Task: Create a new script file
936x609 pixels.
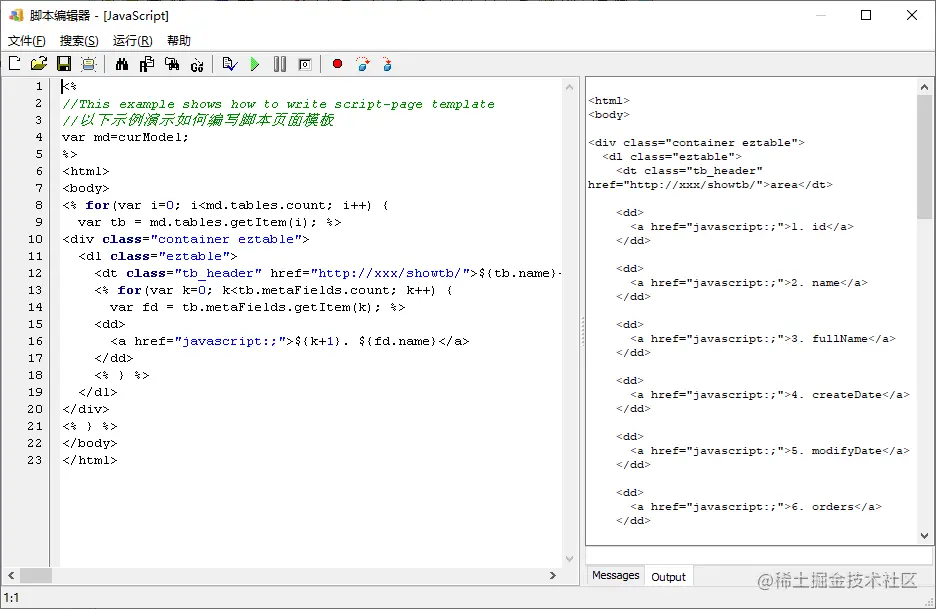Action: [x=14, y=64]
